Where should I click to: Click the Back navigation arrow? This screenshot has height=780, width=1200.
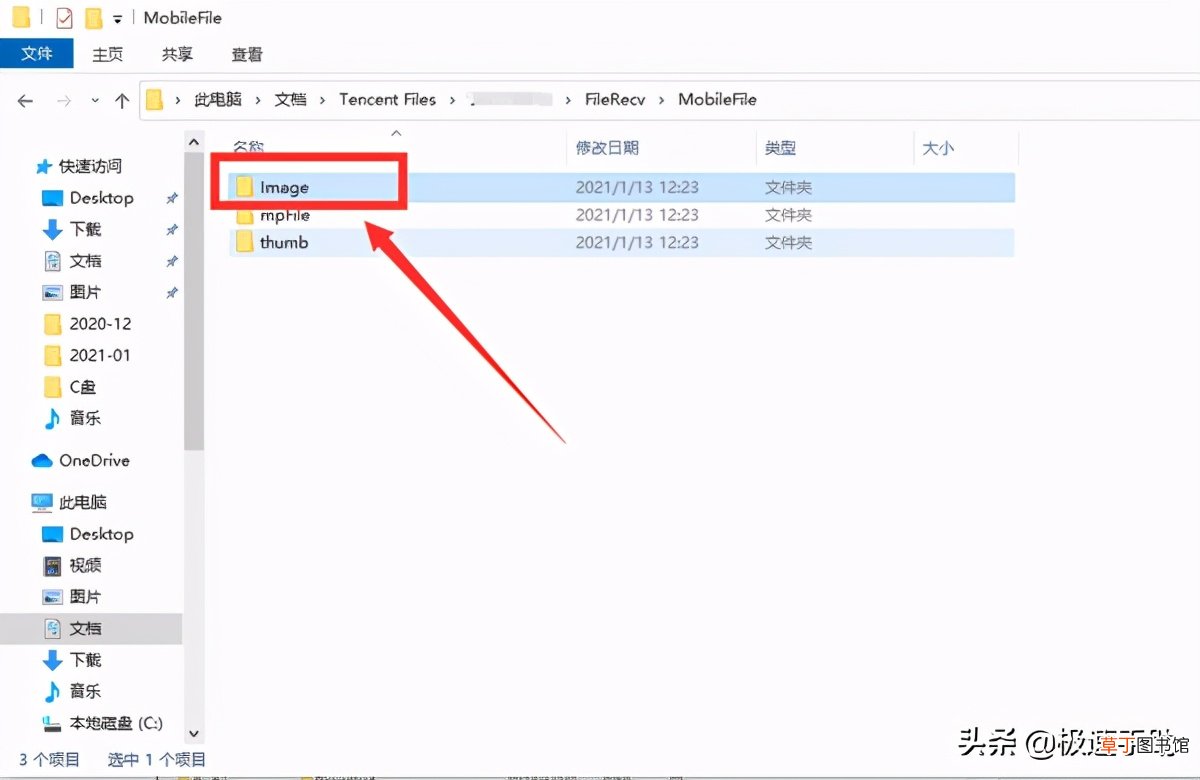click(26, 100)
